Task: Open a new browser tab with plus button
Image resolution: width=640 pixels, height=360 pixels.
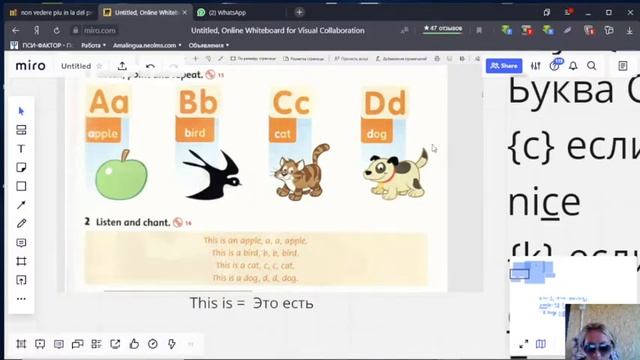Action: click(x=299, y=12)
